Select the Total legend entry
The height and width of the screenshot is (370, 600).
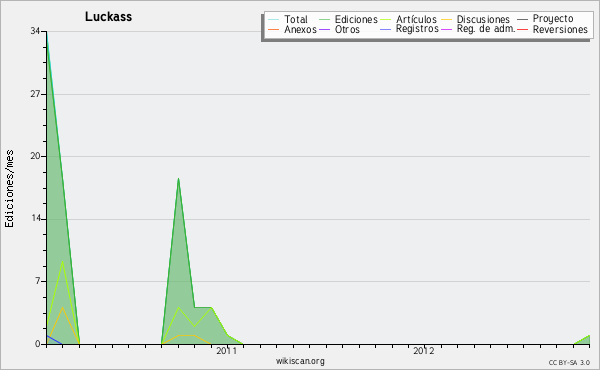[296, 19]
